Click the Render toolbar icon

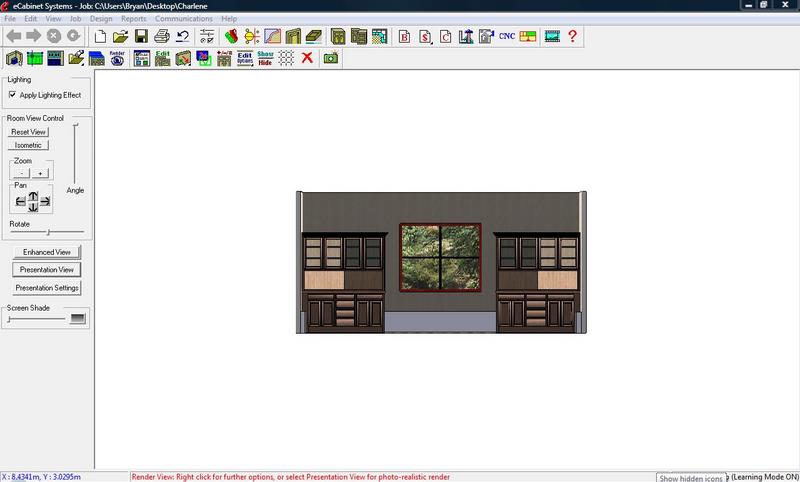[117, 58]
